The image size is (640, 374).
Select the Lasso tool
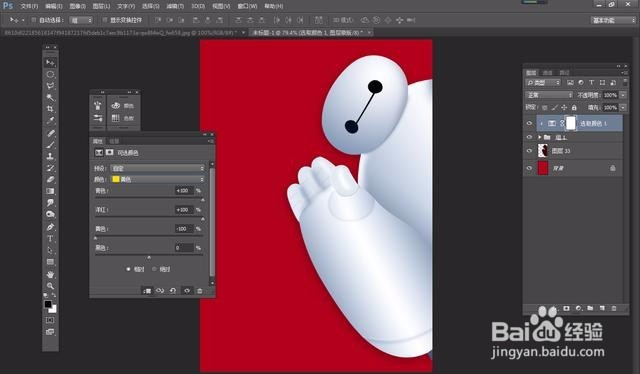50,86
